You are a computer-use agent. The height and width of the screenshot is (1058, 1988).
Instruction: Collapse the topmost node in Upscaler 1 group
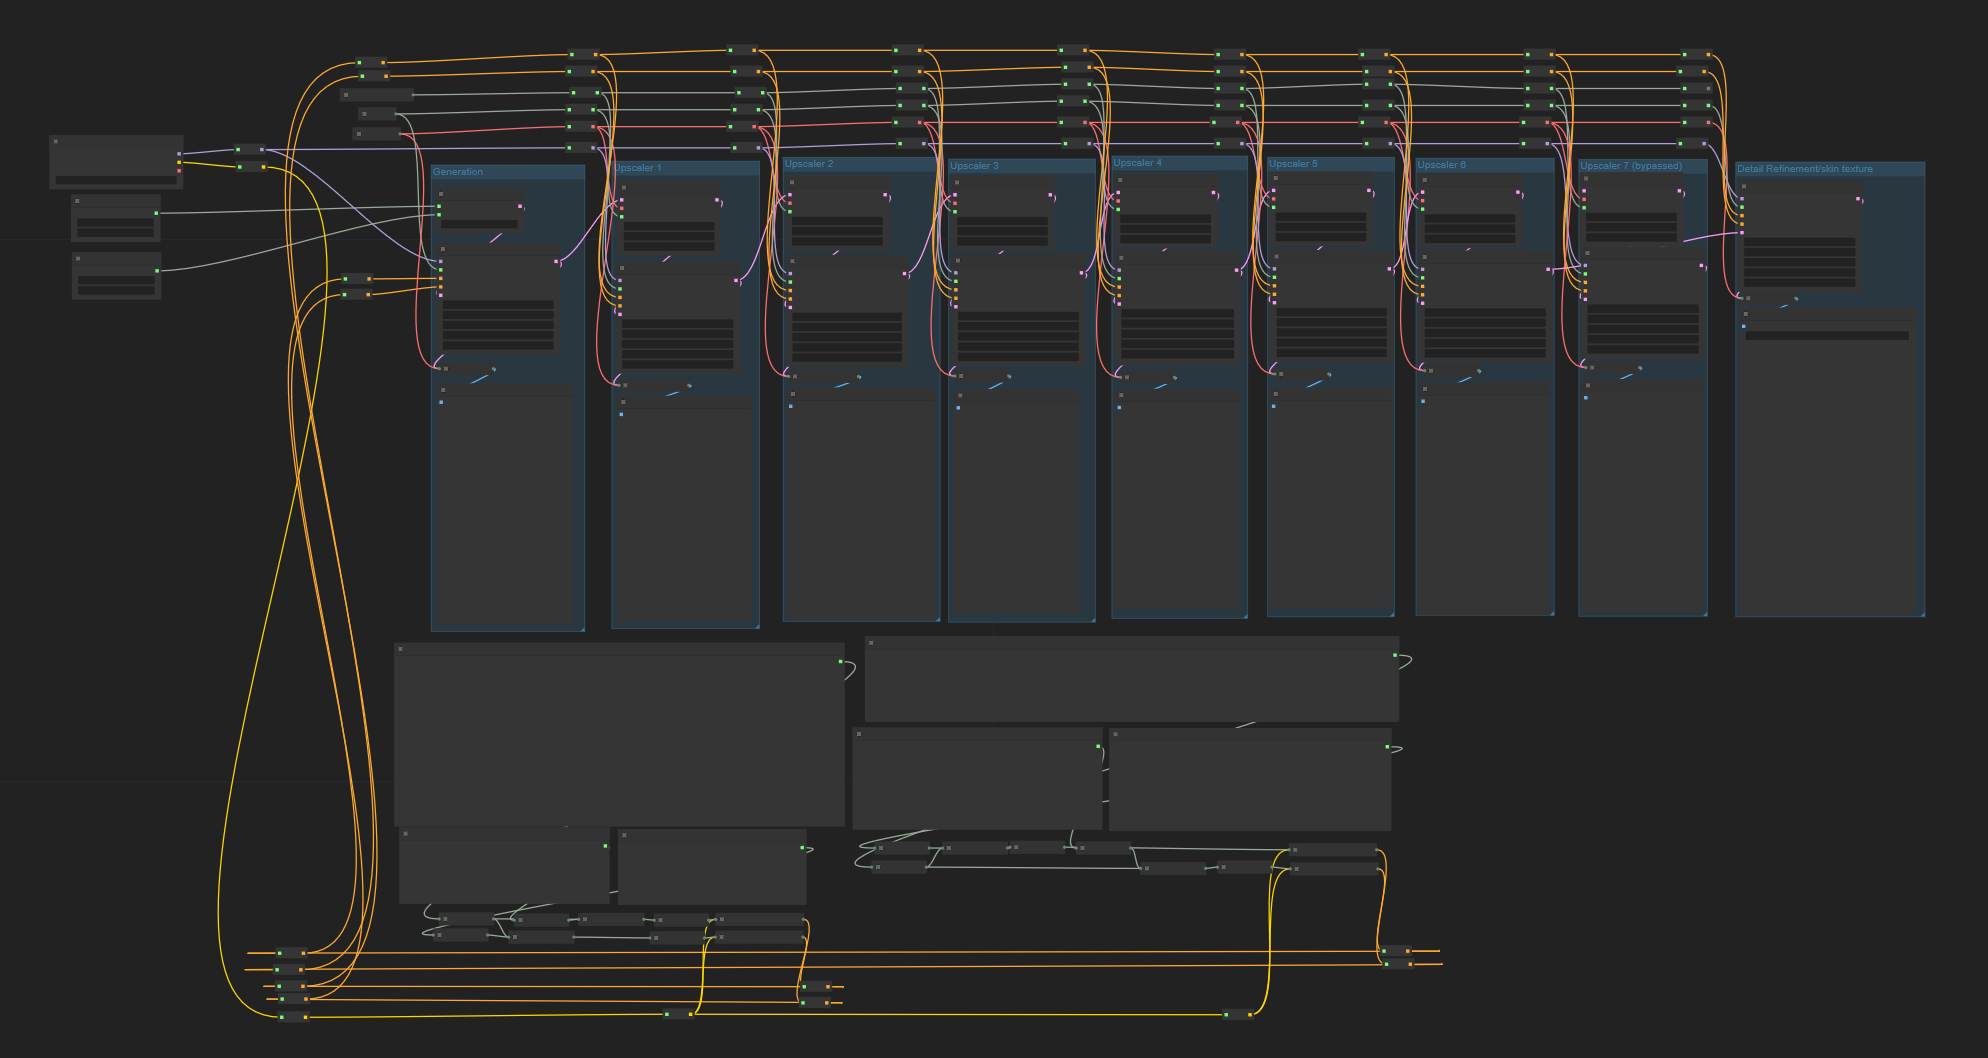coord(624,187)
